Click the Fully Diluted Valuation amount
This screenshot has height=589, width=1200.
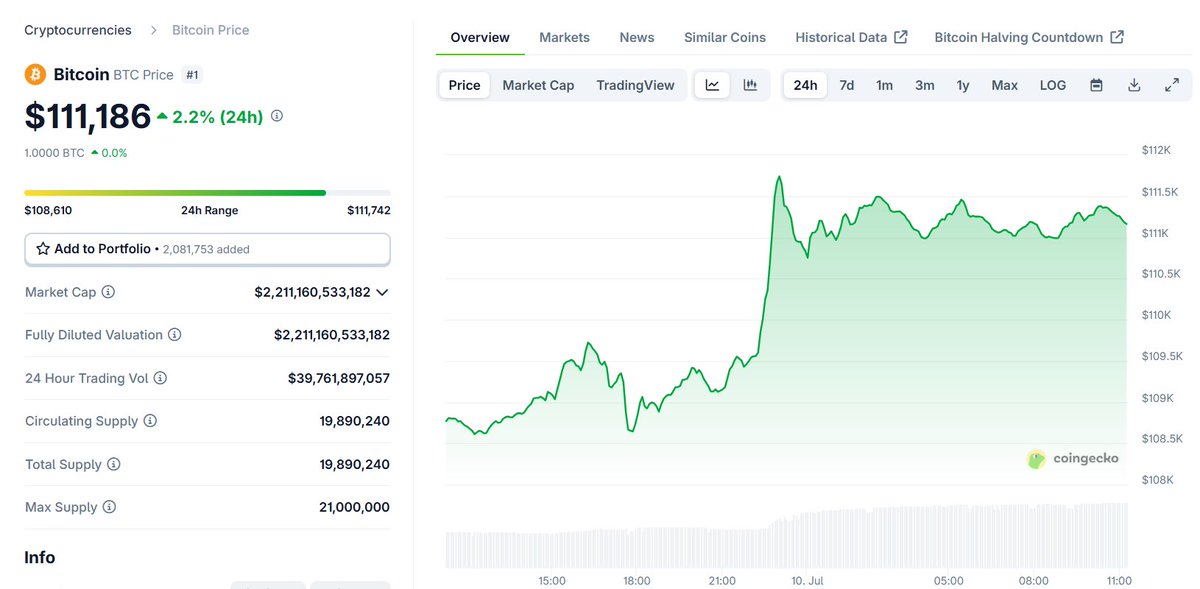point(332,335)
